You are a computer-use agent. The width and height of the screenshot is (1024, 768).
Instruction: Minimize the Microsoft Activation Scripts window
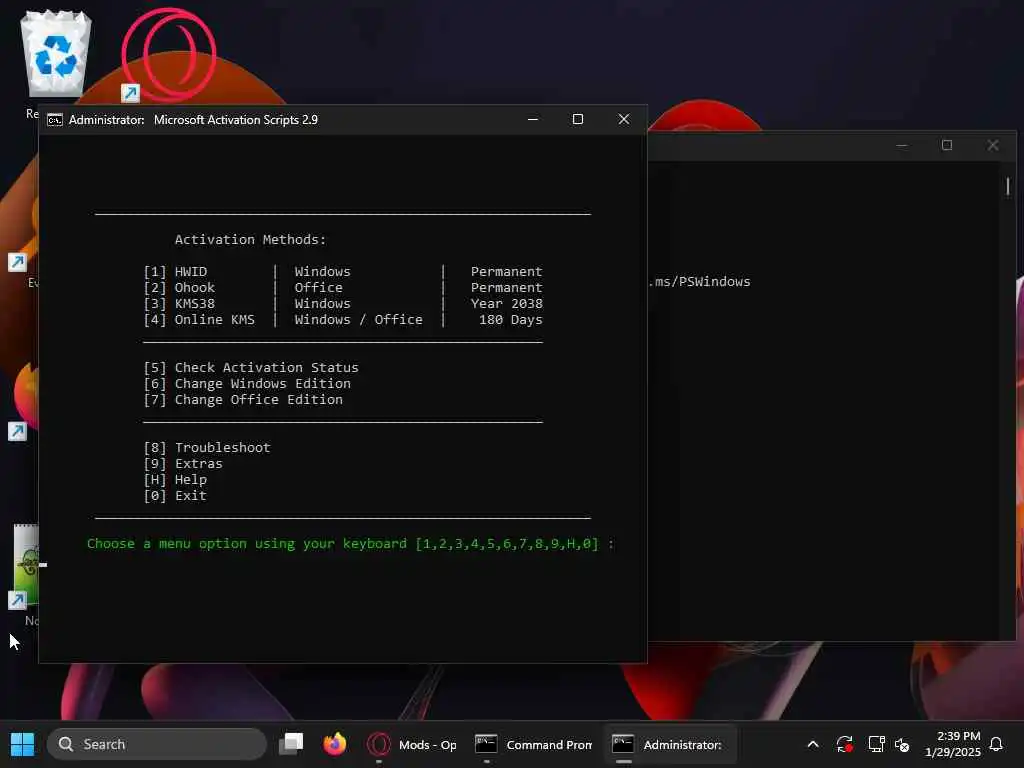point(533,120)
